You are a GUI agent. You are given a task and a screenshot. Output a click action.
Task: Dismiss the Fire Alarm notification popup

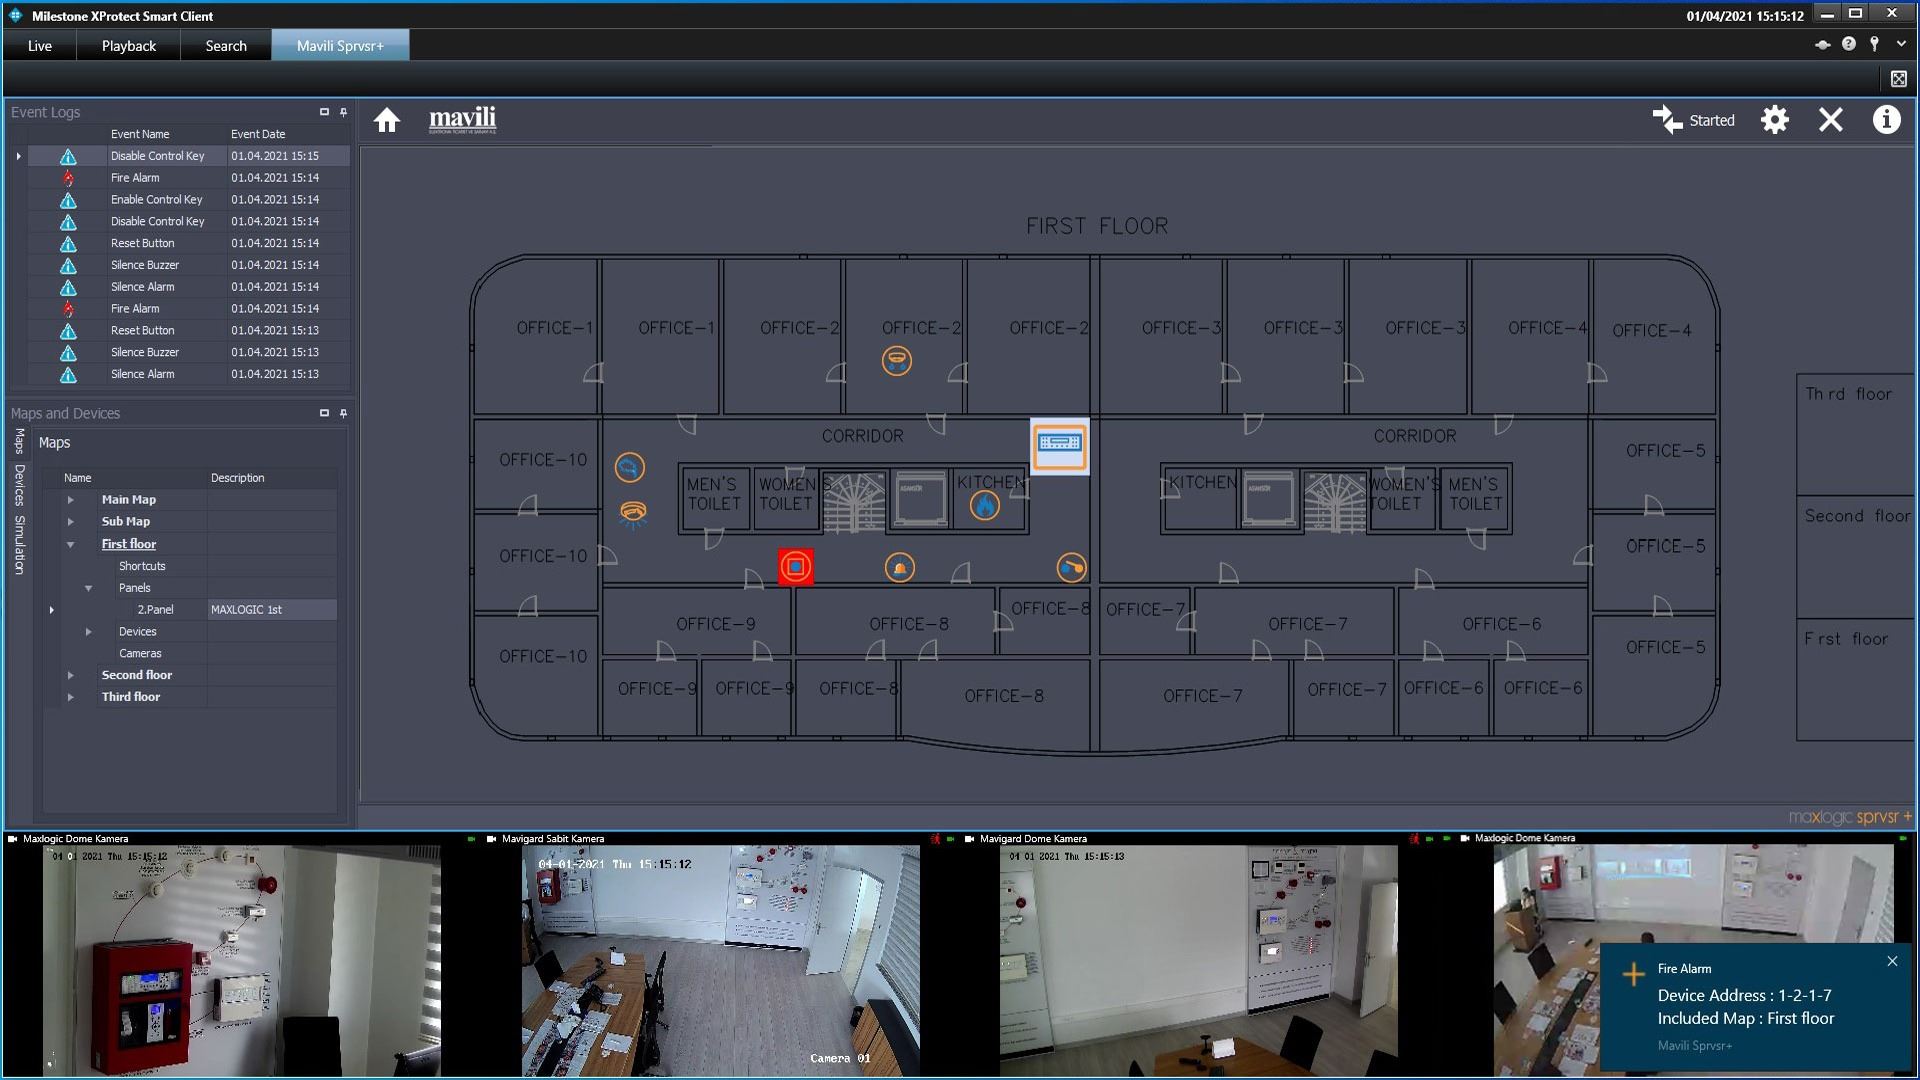[1892, 961]
